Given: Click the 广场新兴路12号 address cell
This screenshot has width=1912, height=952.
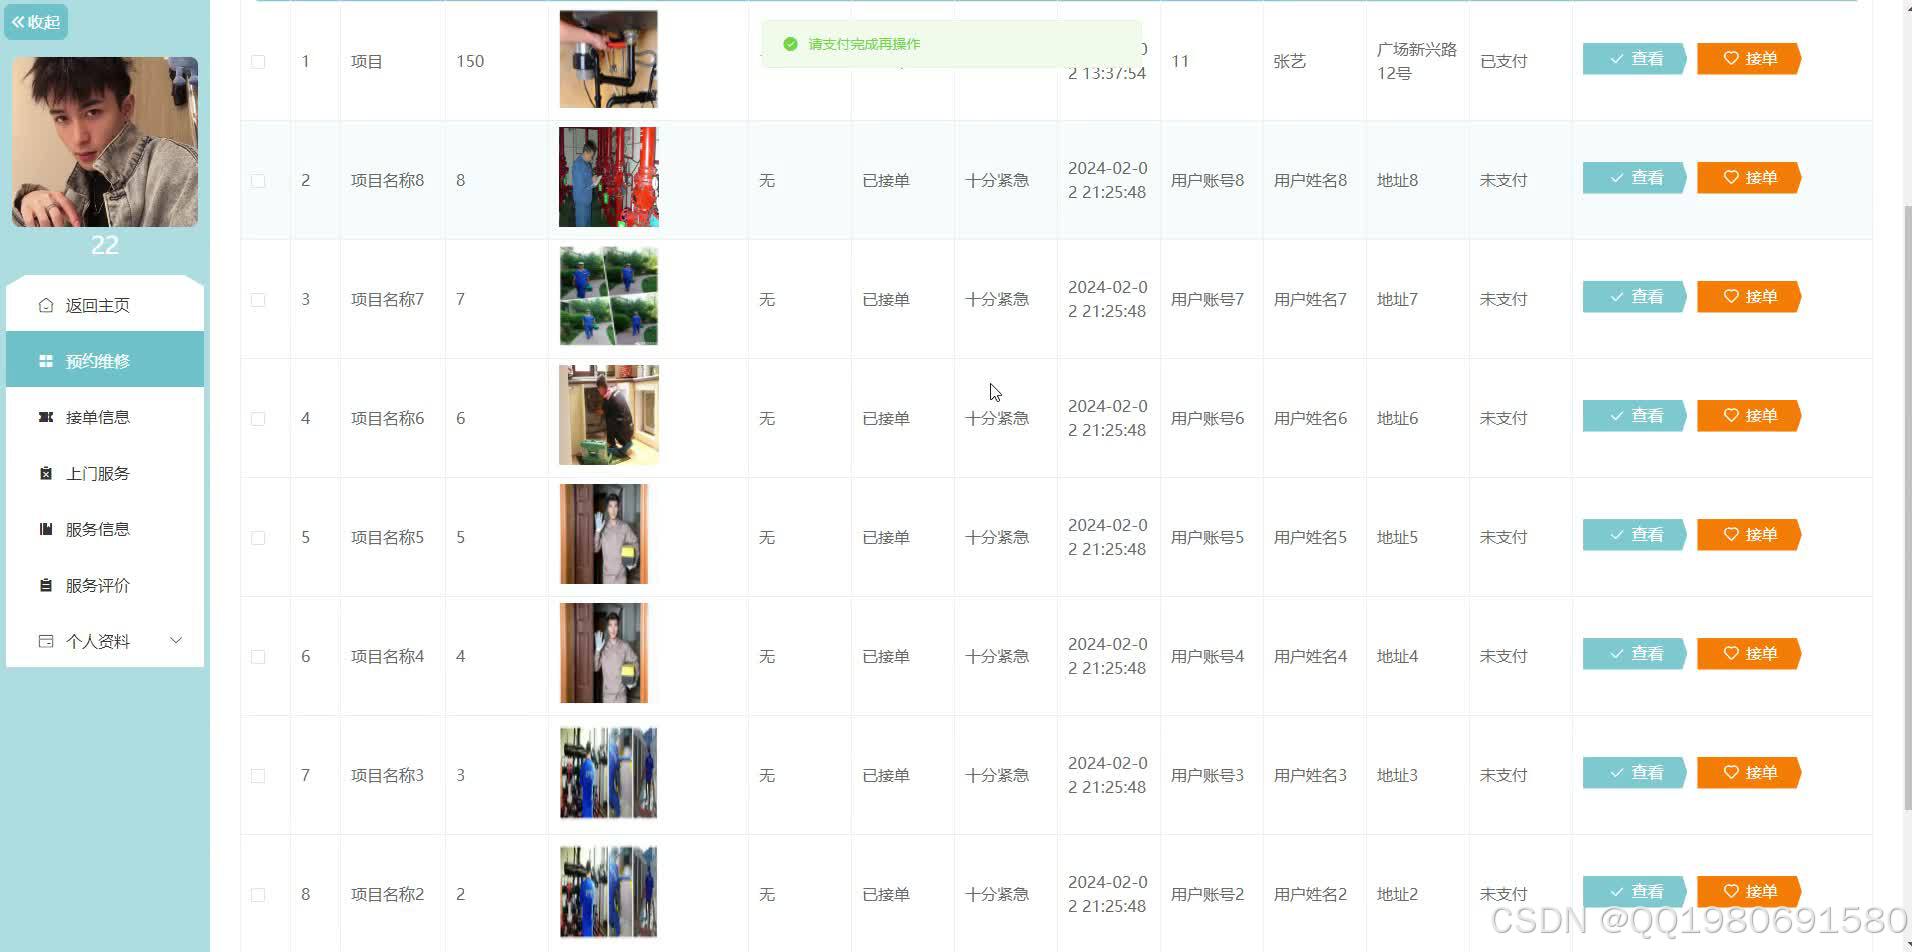Looking at the screenshot, I should click(1416, 62).
